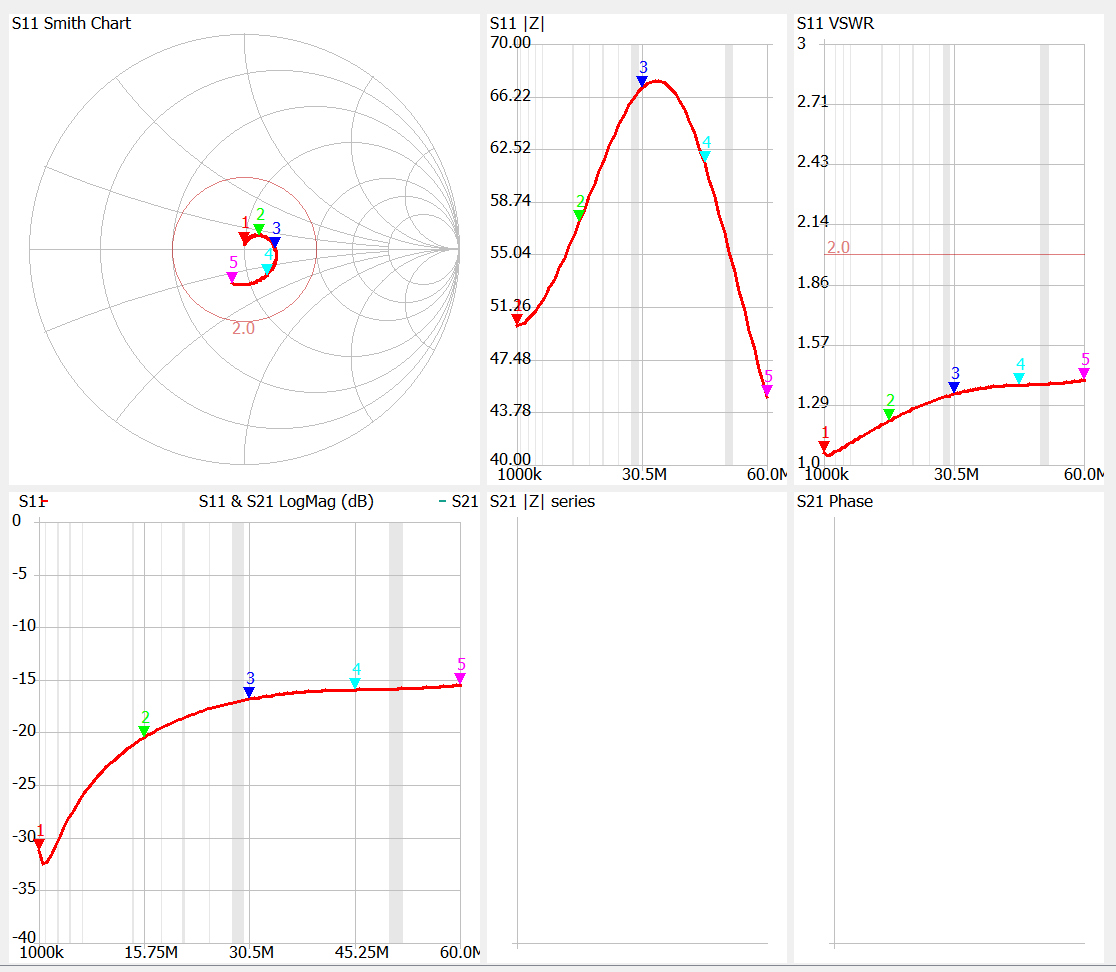Click red marker 1 on the Smith chart
The height and width of the screenshot is (972, 1116).
244,238
